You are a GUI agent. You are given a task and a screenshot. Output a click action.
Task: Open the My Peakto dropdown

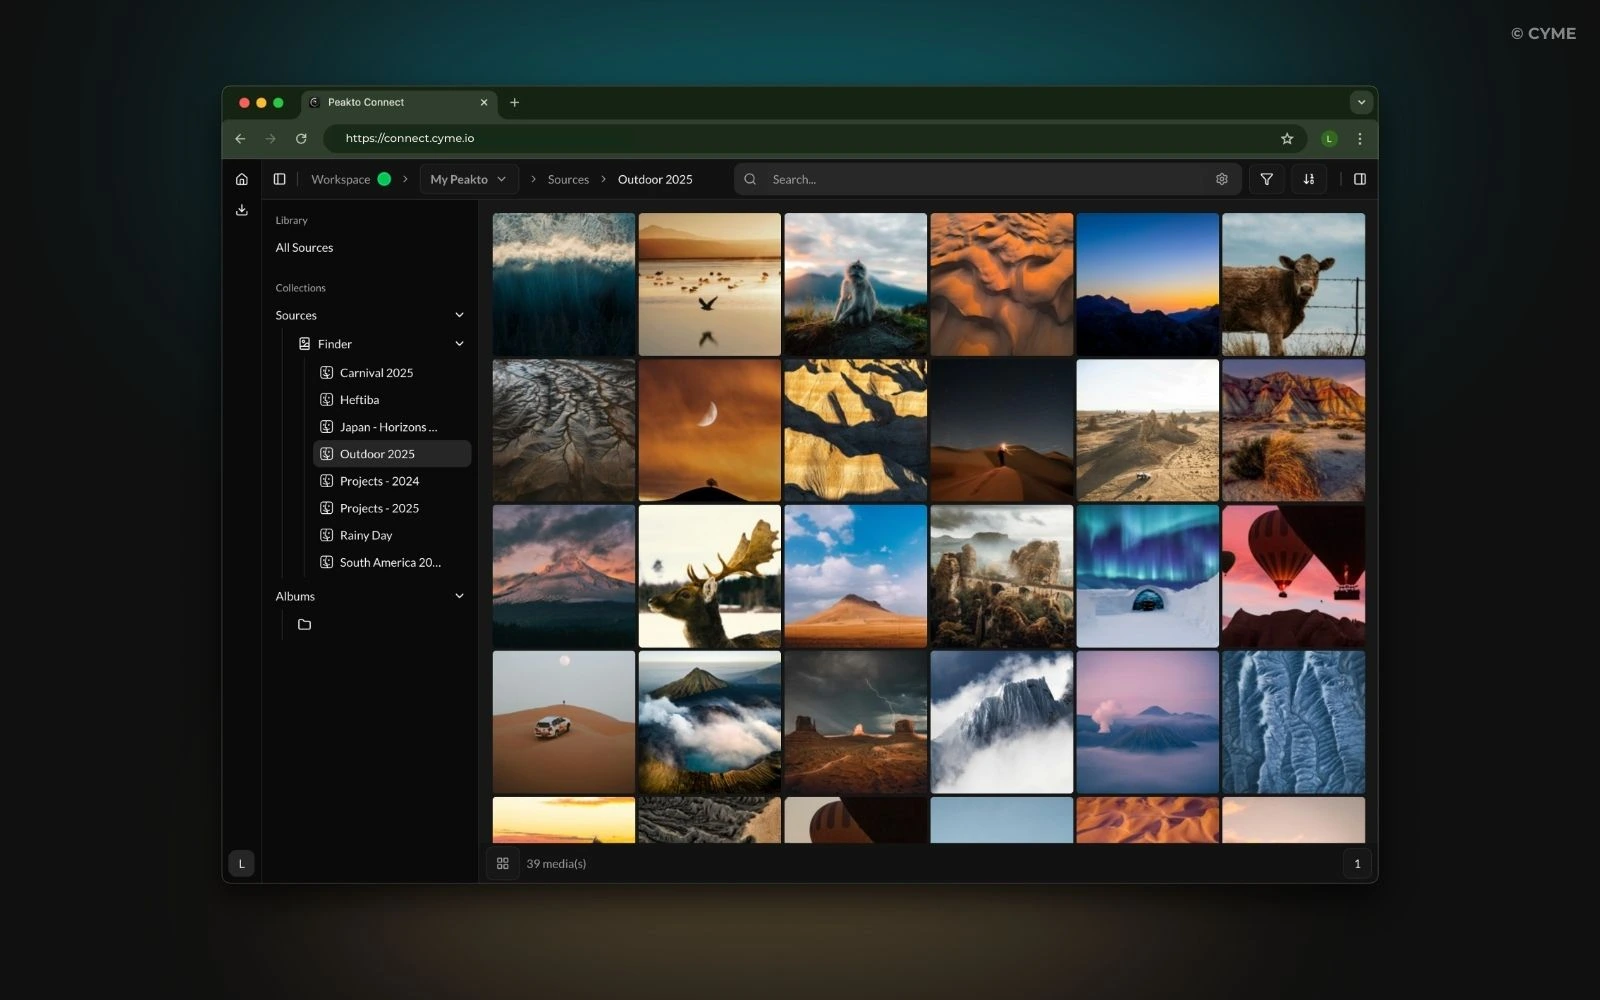[x=468, y=179]
